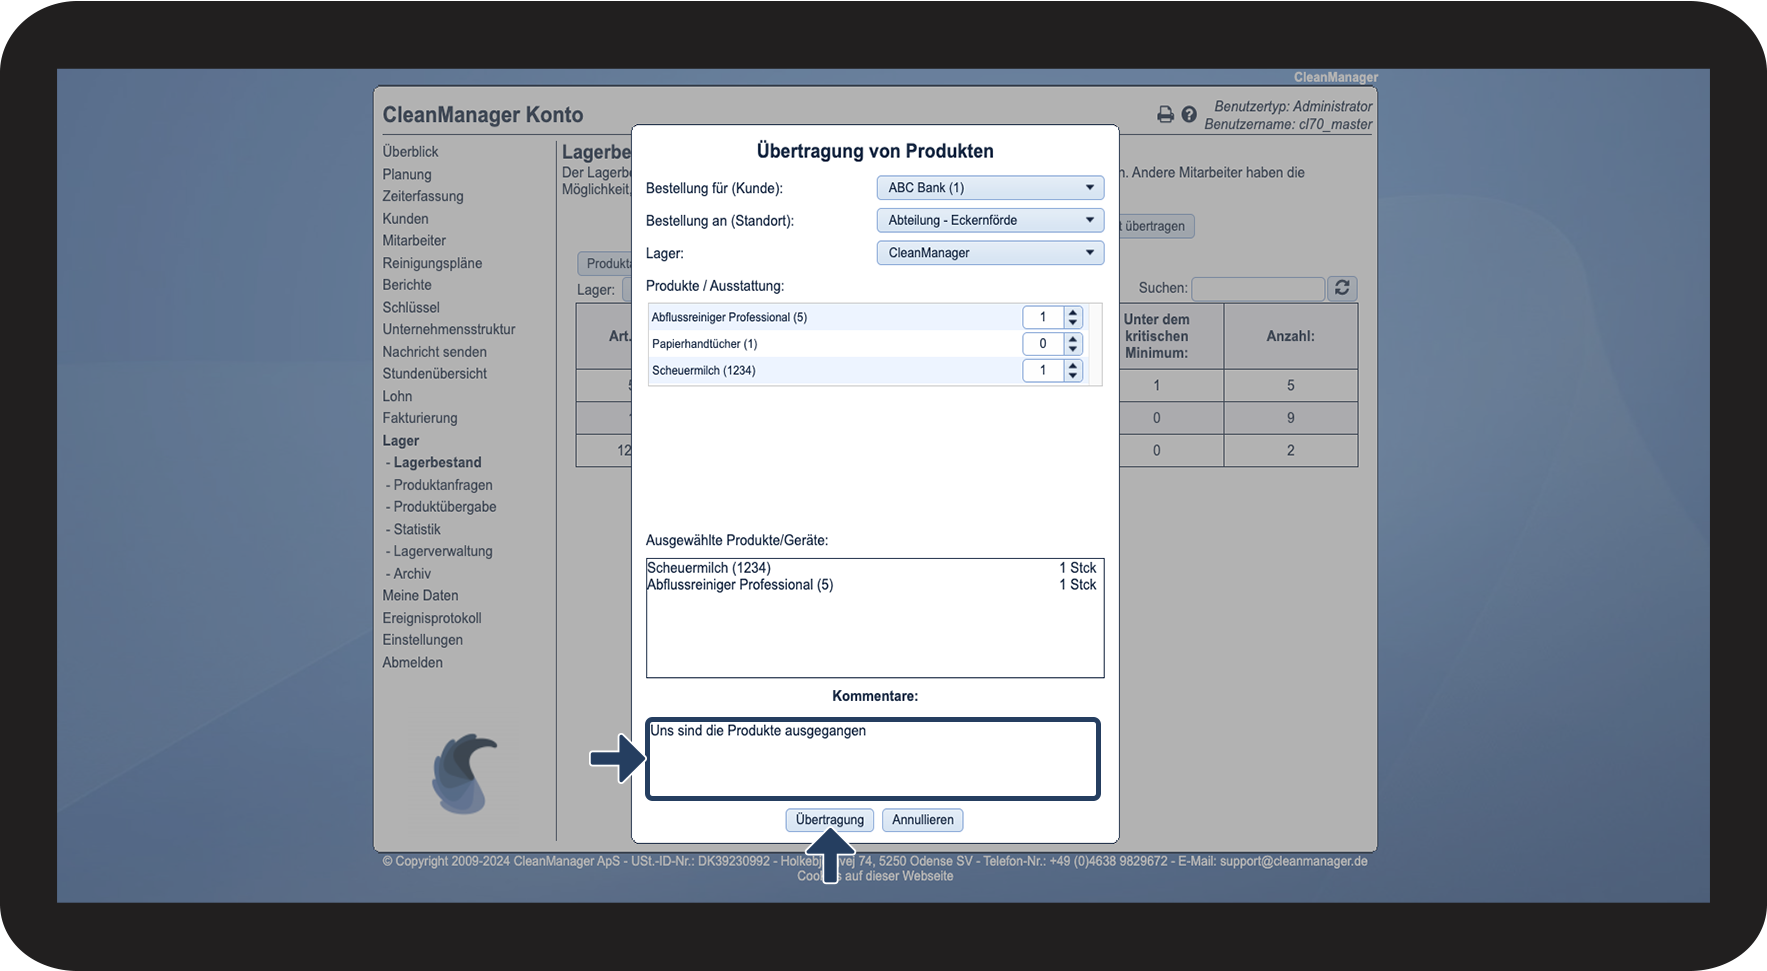The width and height of the screenshot is (1767, 971).
Task: Open Unternehmensstruktur in the sidebar
Action: click(x=449, y=329)
